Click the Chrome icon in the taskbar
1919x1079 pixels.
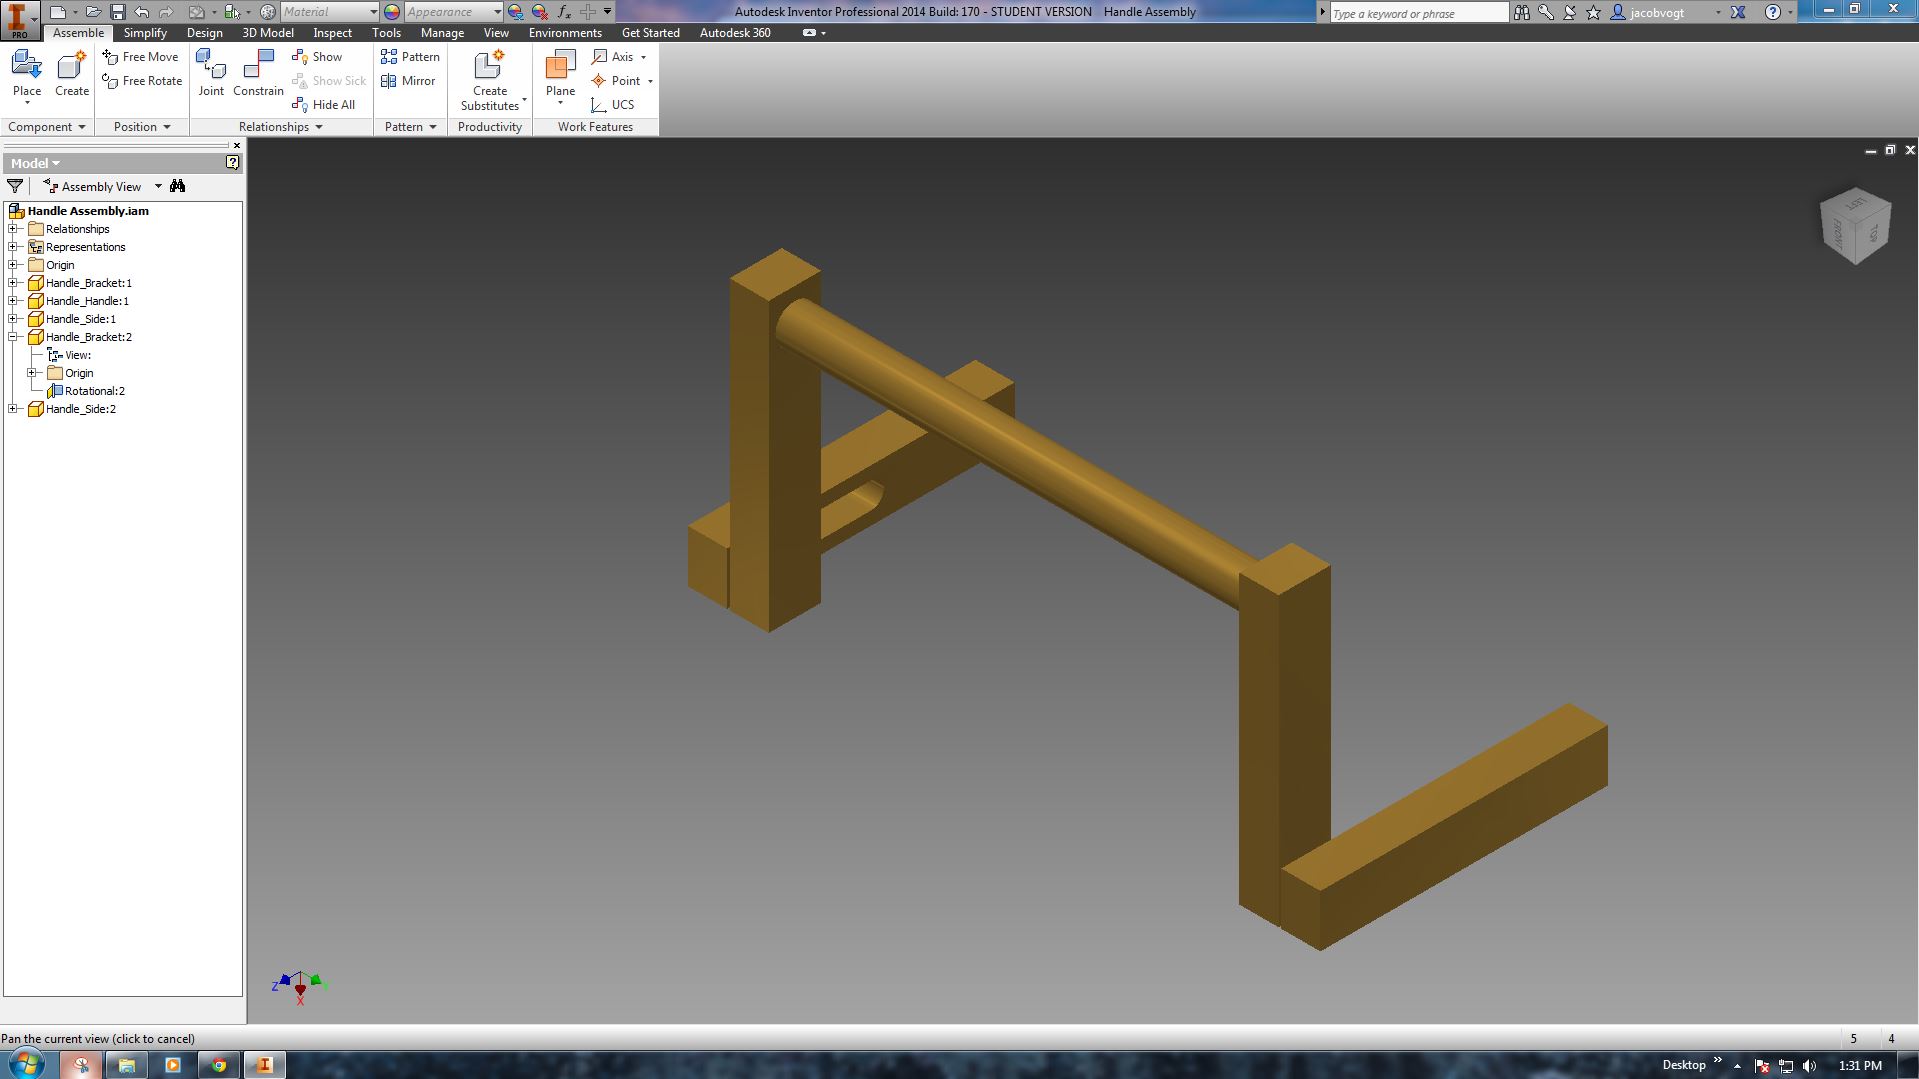[x=219, y=1065]
